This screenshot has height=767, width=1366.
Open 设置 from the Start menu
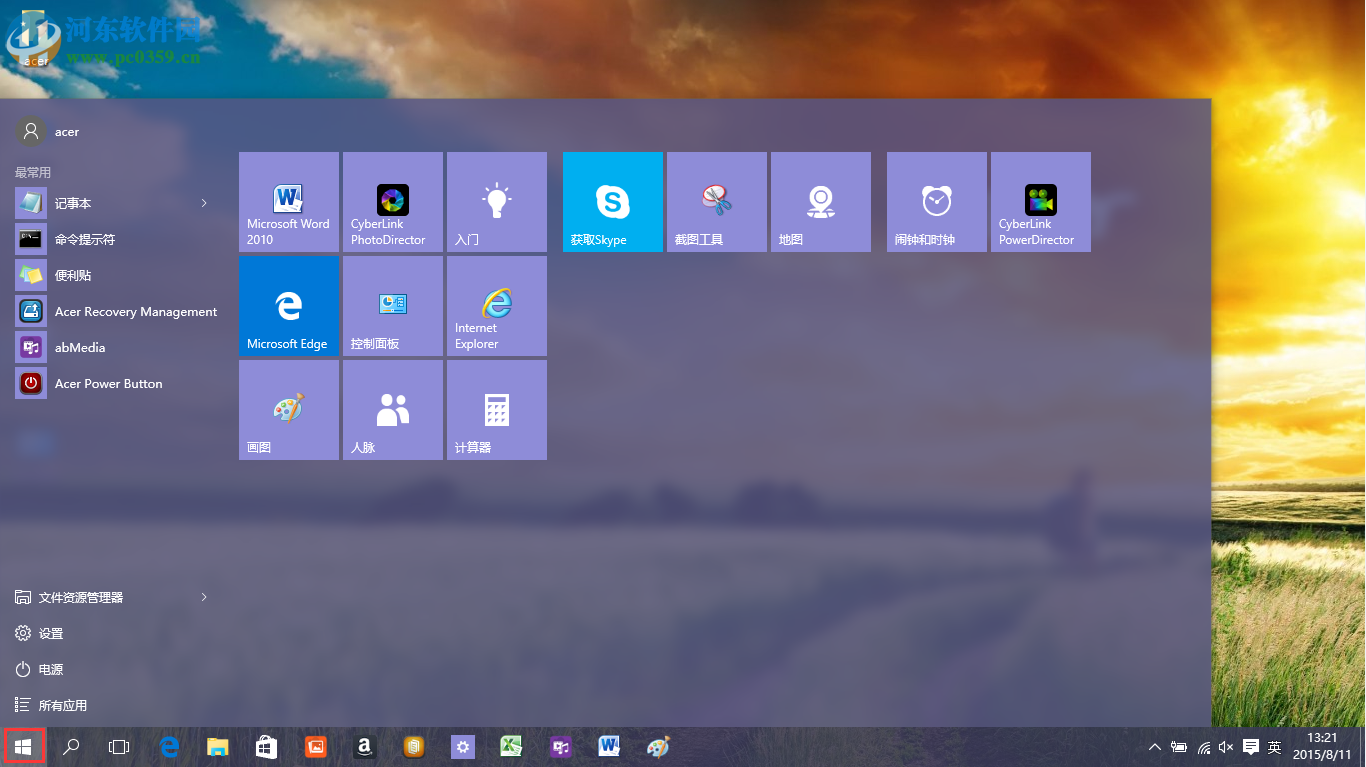[x=50, y=633]
